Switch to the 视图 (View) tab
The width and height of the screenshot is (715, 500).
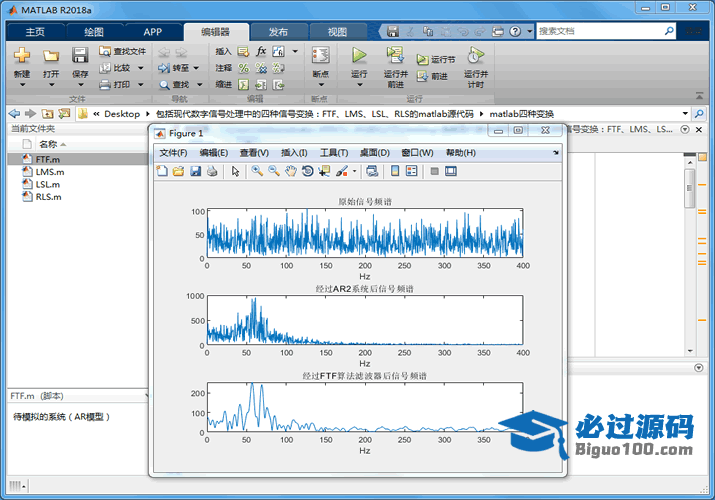(x=337, y=32)
